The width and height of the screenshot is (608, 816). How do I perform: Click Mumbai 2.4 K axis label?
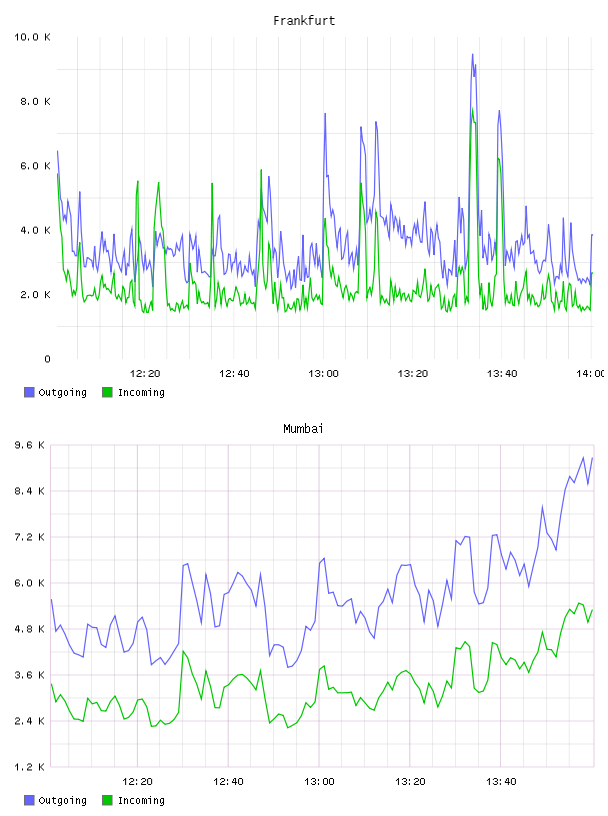pos(30,721)
